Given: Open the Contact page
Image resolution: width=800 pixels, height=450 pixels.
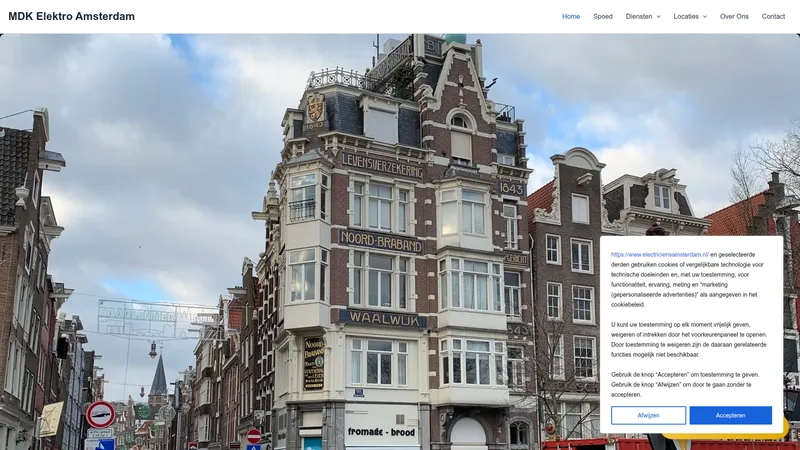Looking at the screenshot, I should (x=773, y=16).
